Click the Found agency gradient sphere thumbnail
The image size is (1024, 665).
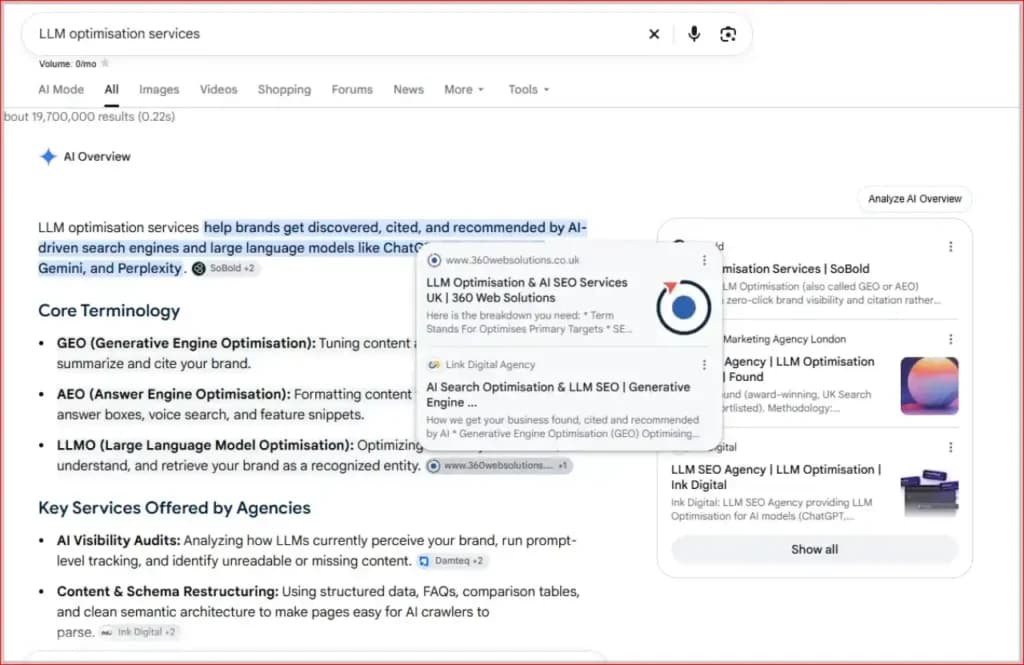tap(929, 385)
